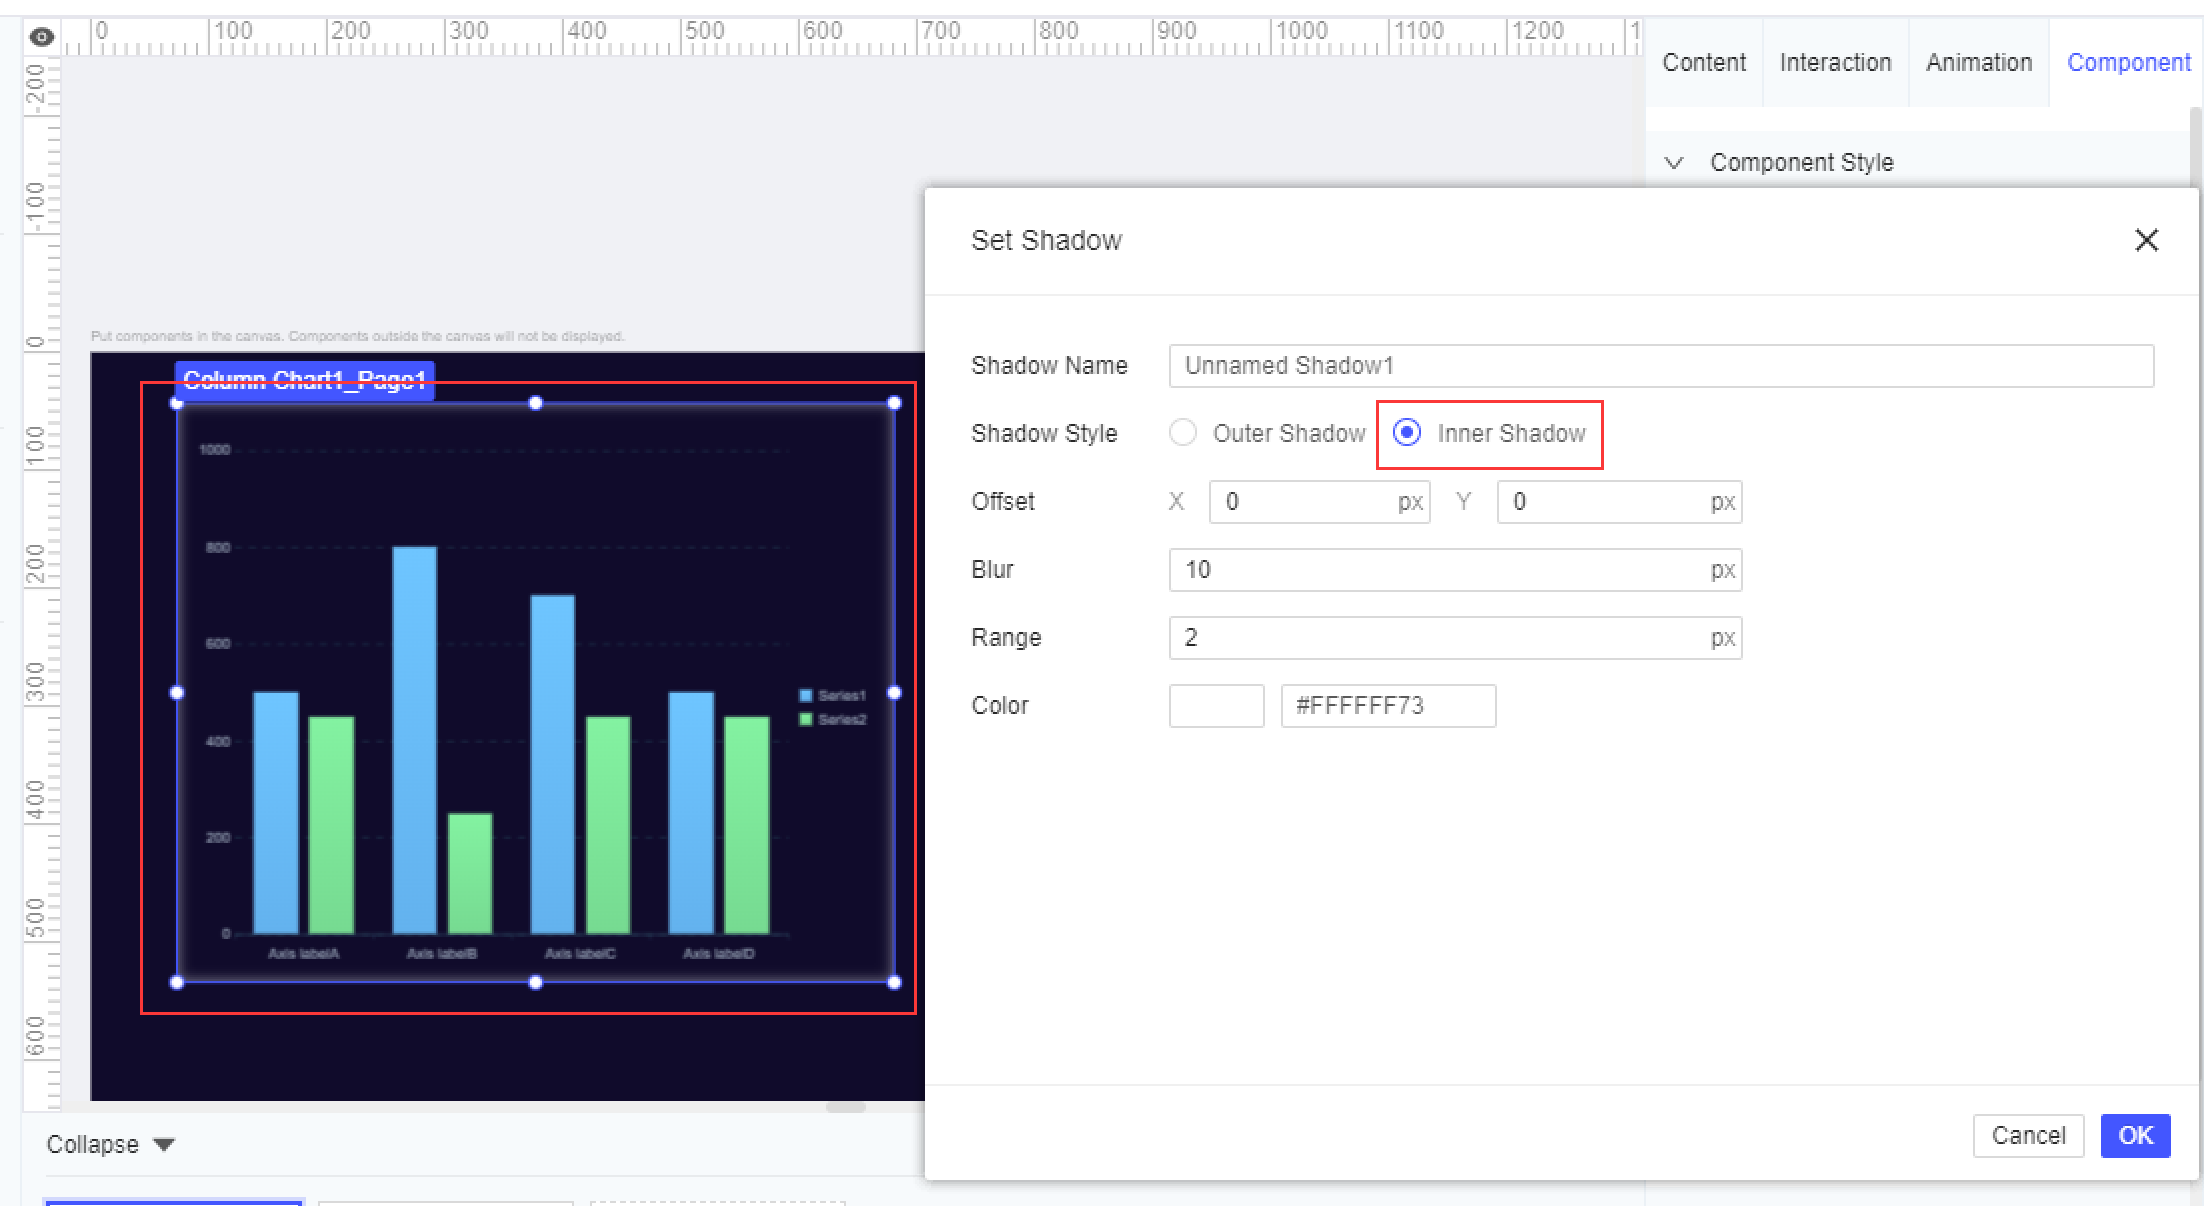Open the shadow color swatch picker
This screenshot has width=2204, height=1206.
click(1216, 706)
